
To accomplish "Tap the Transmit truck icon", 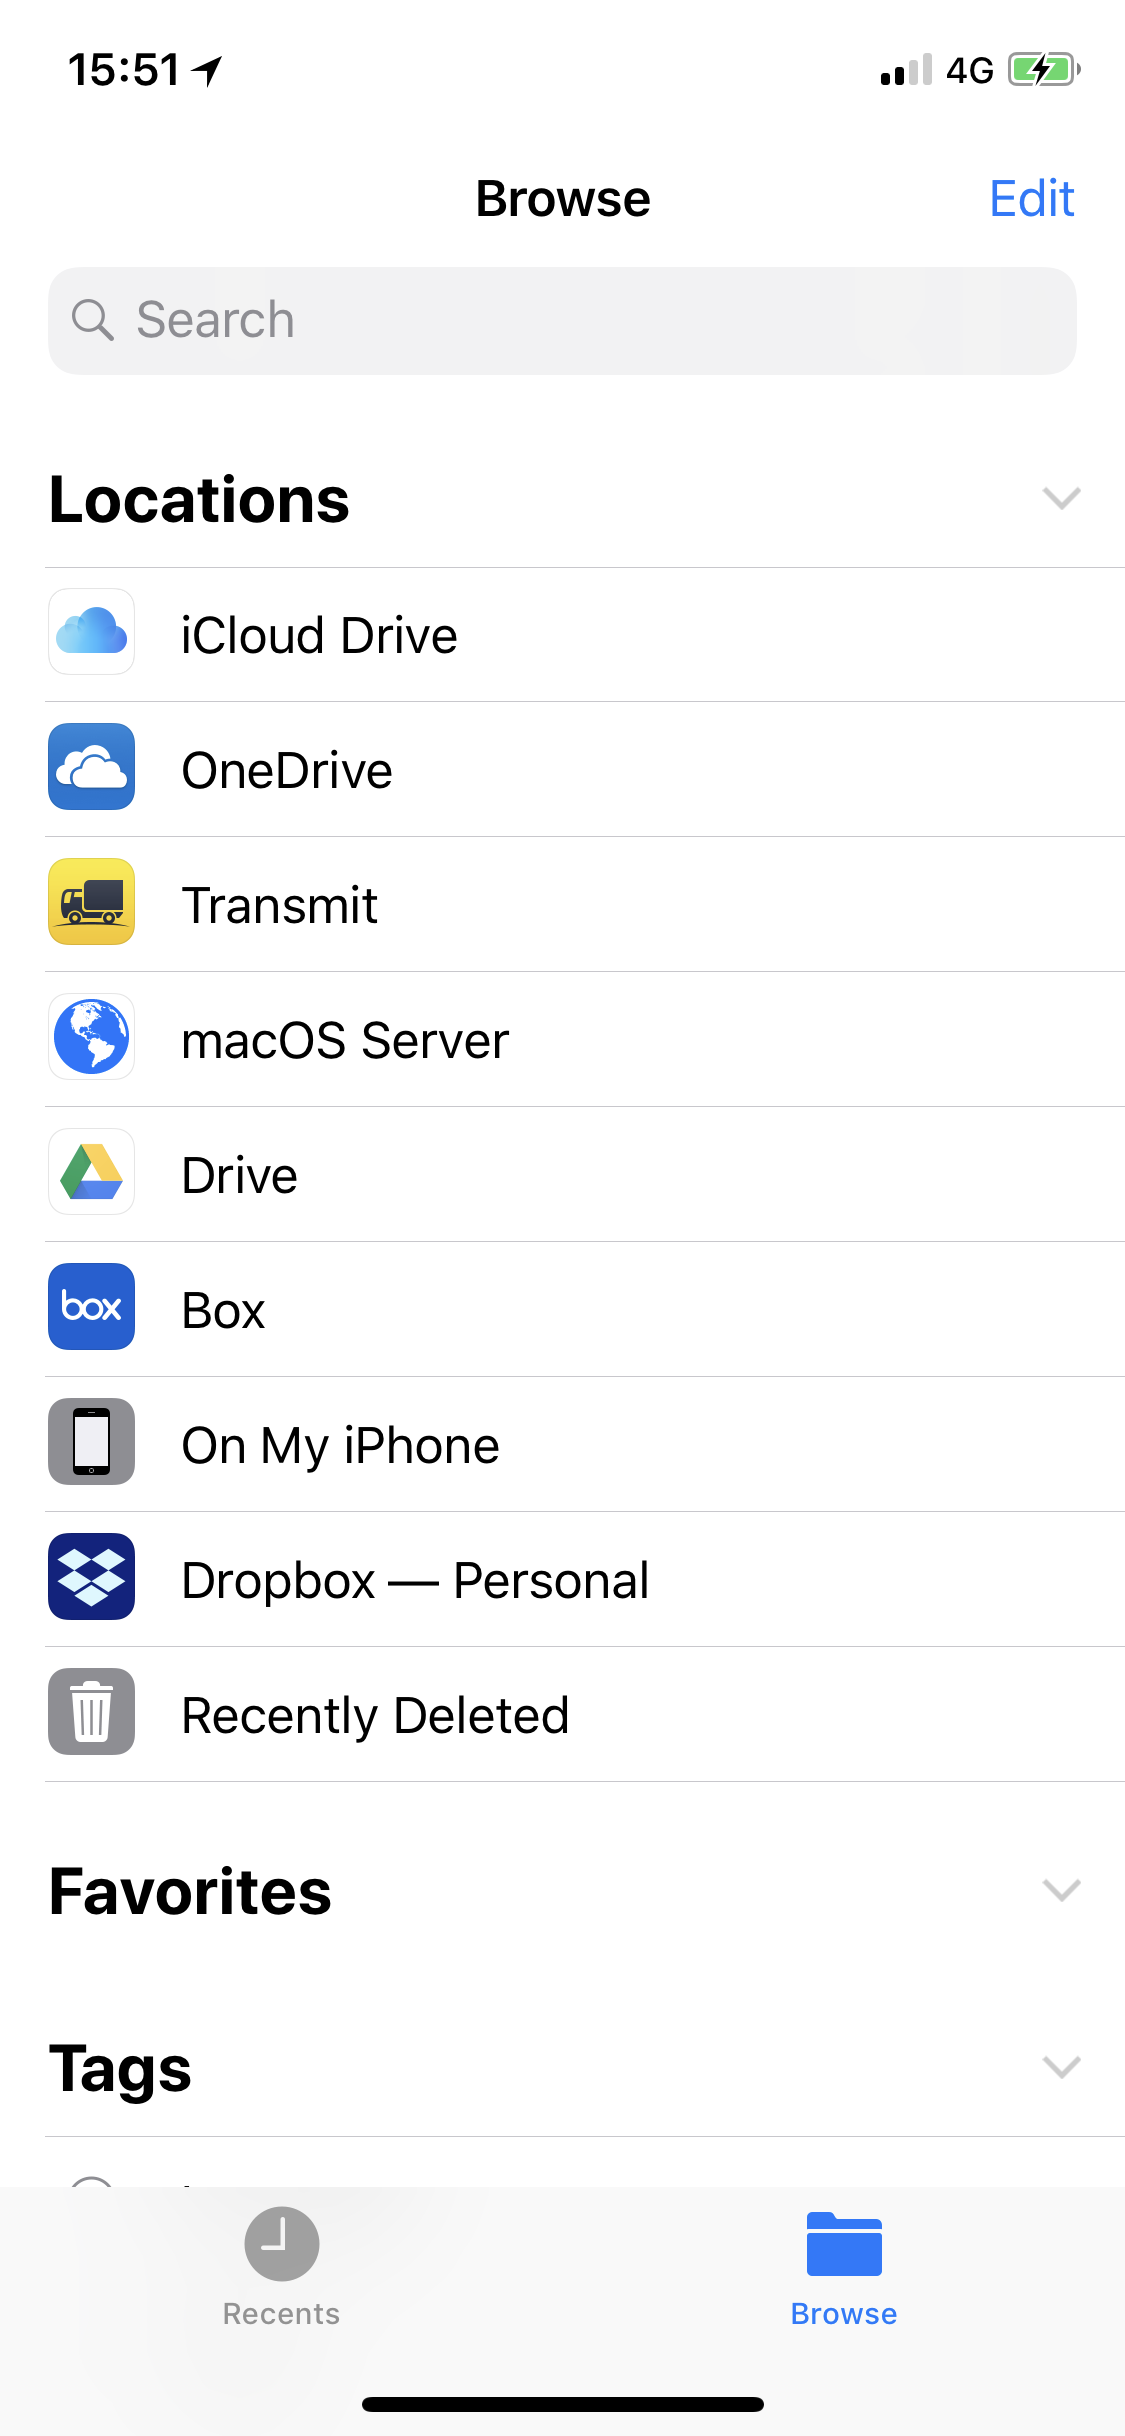I will pos(91,902).
